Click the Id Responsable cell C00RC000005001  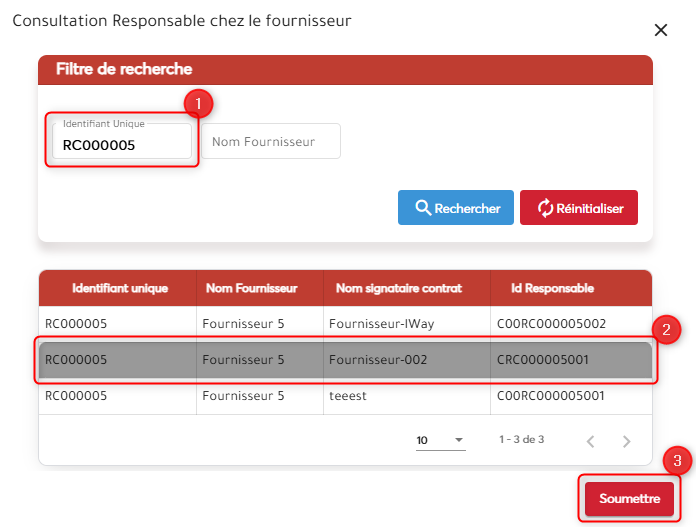click(549, 395)
